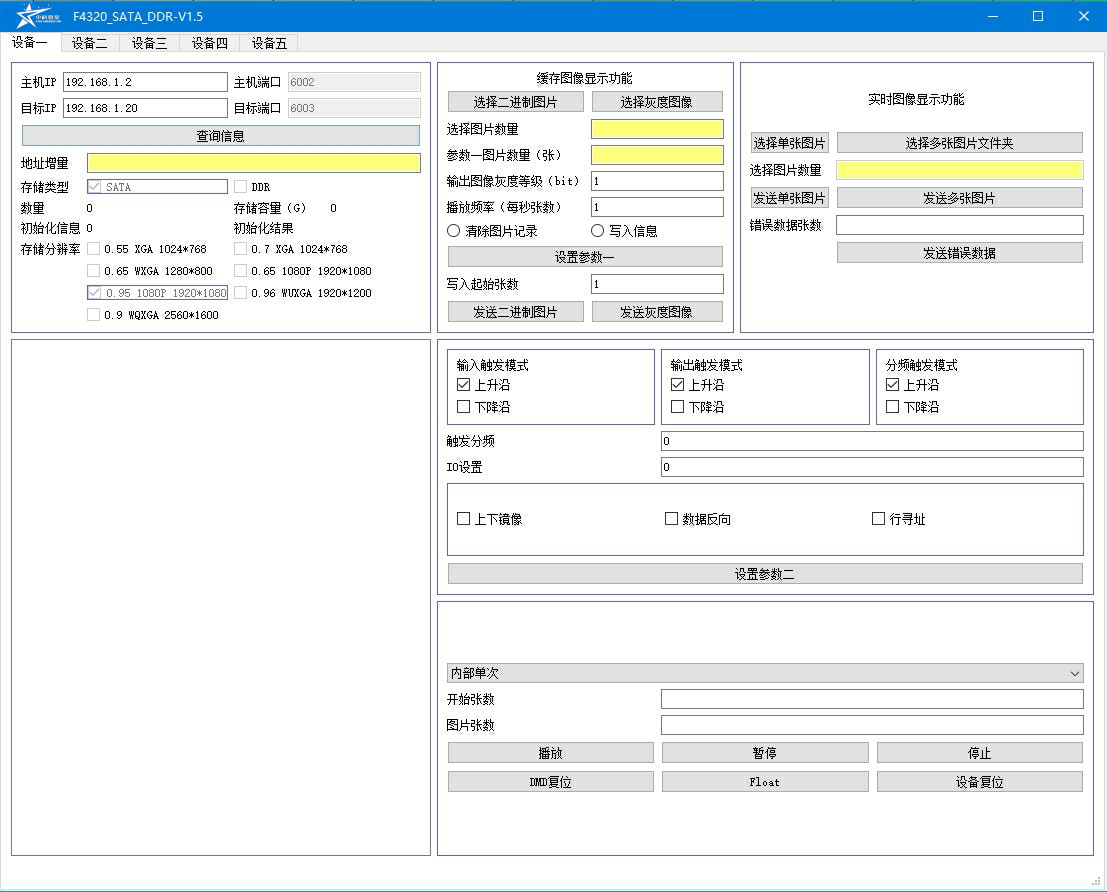Click the 错误数据张数 input field
The height and width of the screenshot is (892, 1107).
[x=959, y=225]
